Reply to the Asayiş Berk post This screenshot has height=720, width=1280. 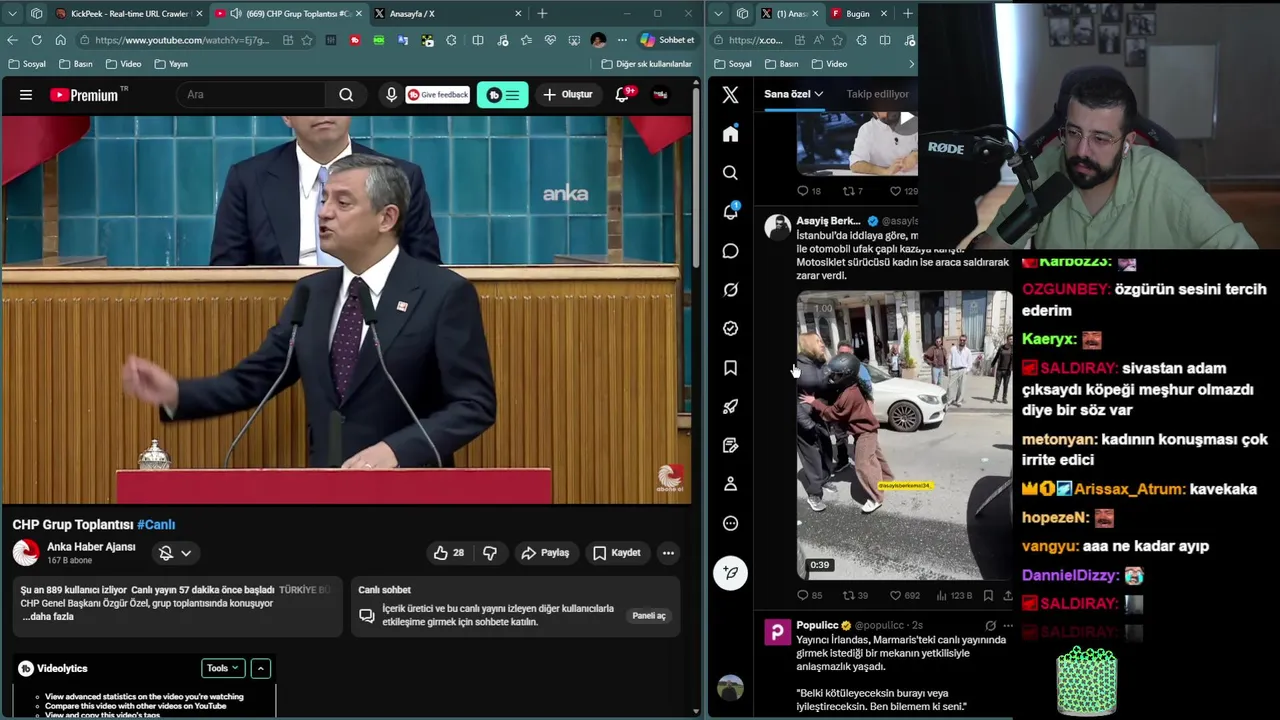click(808, 596)
